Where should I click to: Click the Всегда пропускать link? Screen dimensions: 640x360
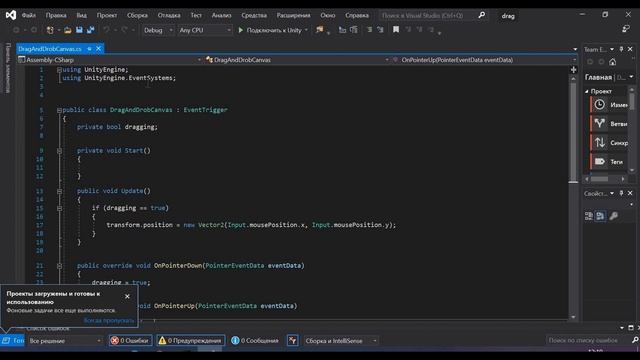pyautogui.click(x=109, y=320)
